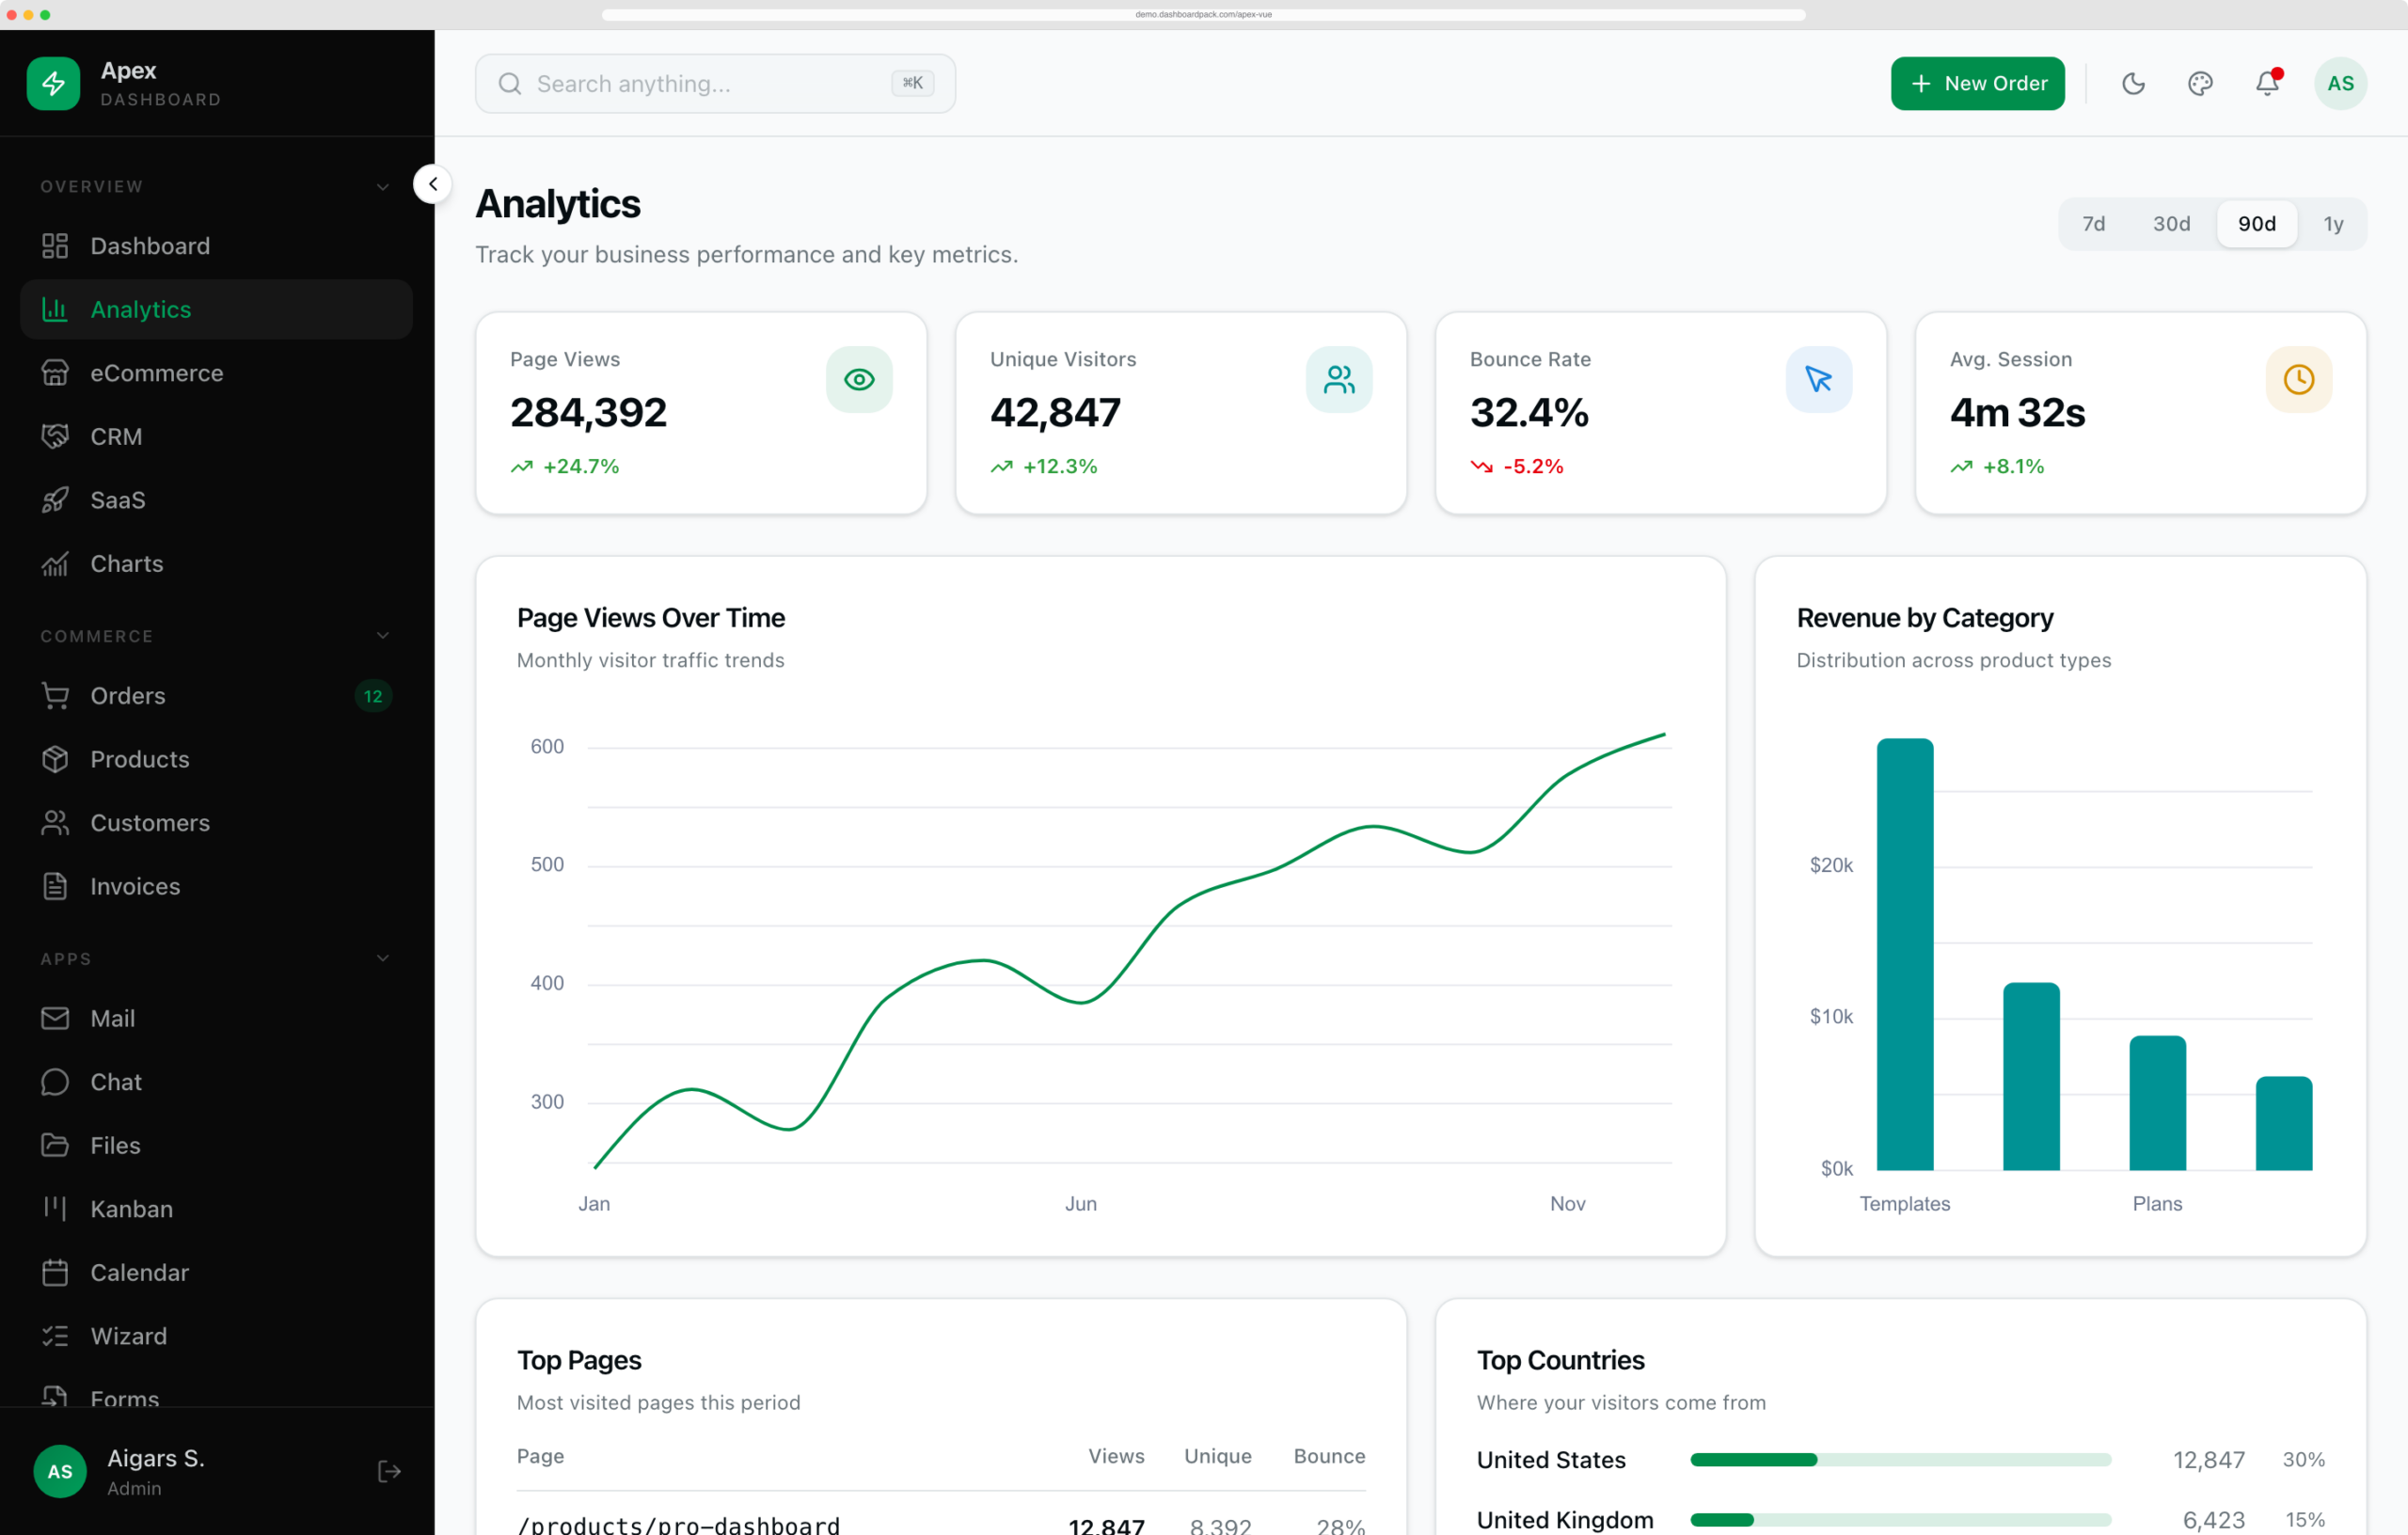Viewport: 2408px width, 1535px height.
Task: Open the Calendar menu item
Action: click(x=216, y=1272)
